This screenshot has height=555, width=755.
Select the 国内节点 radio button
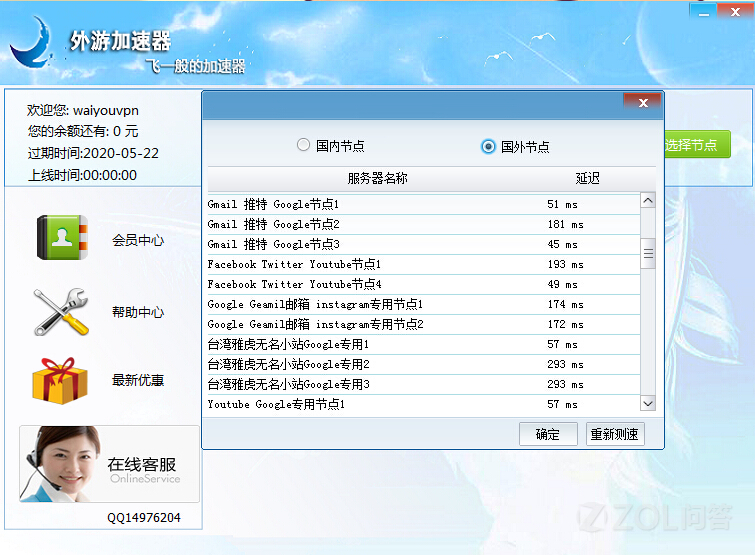304,146
